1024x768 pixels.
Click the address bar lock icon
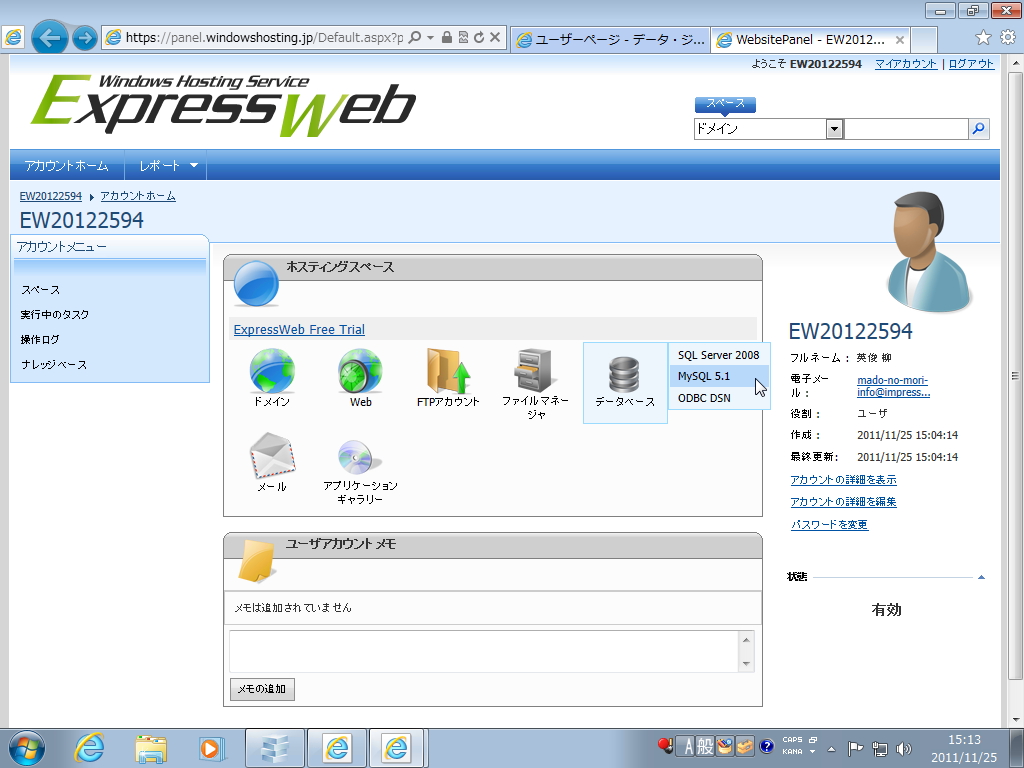[447, 37]
